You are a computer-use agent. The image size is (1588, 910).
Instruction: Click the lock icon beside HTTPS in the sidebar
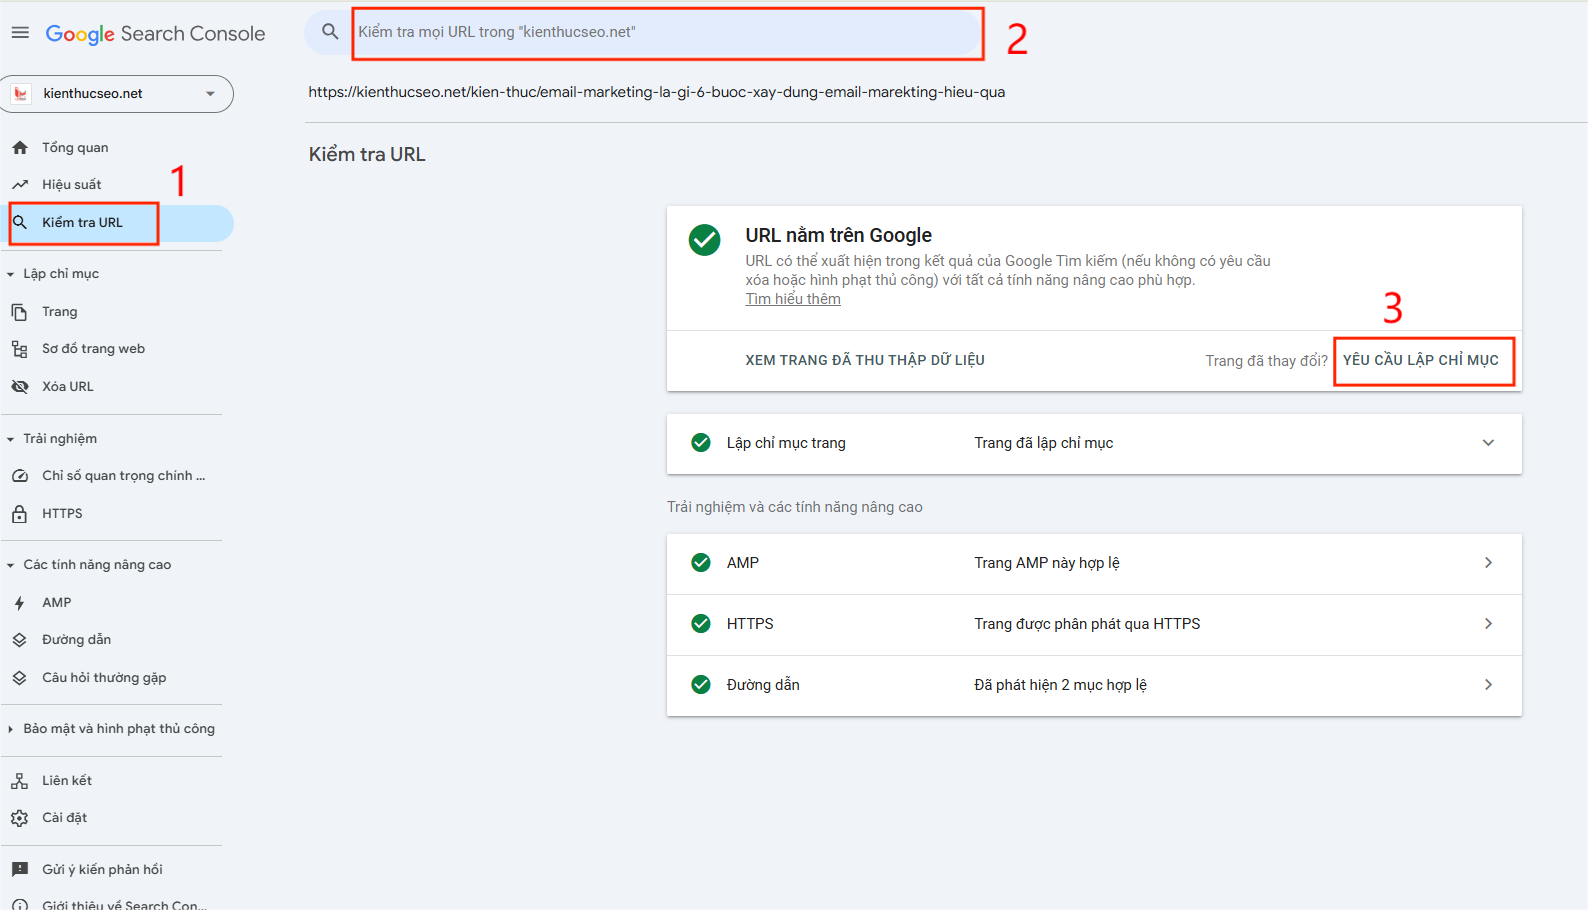coord(20,514)
